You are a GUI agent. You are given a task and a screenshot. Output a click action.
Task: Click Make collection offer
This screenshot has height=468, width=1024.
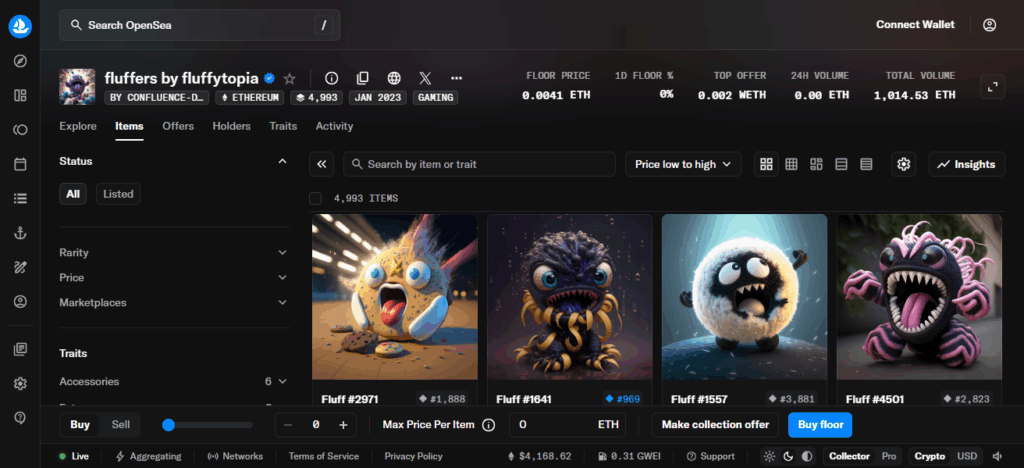point(715,425)
